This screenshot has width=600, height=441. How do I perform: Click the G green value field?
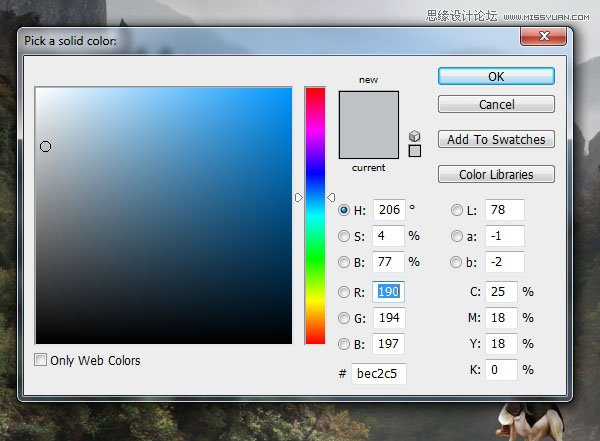[389, 318]
